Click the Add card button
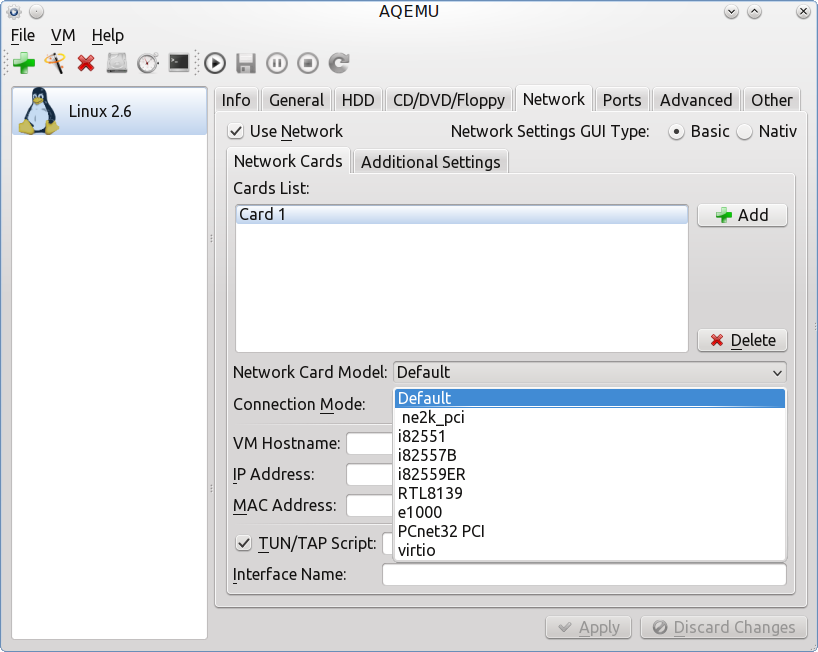The height and width of the screenshot is (652, 818). [742, 215]
